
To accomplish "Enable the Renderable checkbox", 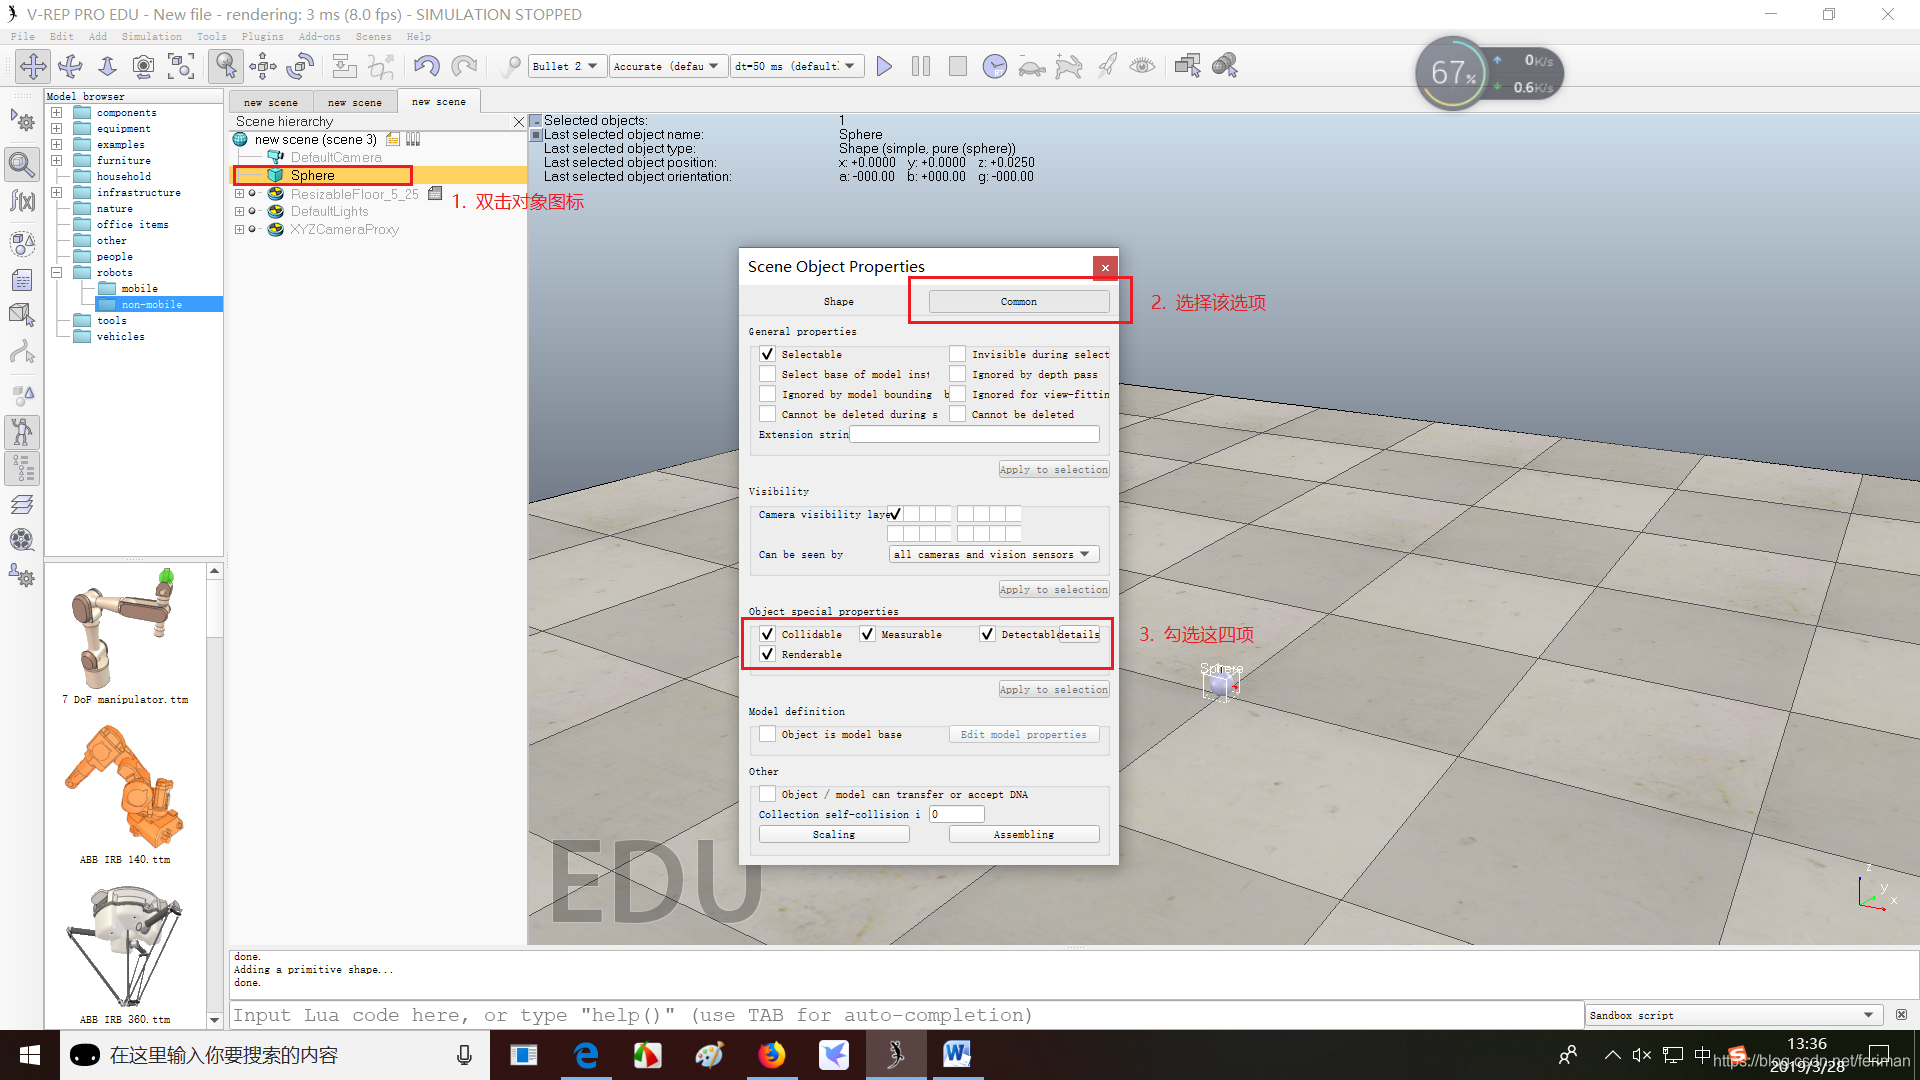I will [x=769, y=654].
